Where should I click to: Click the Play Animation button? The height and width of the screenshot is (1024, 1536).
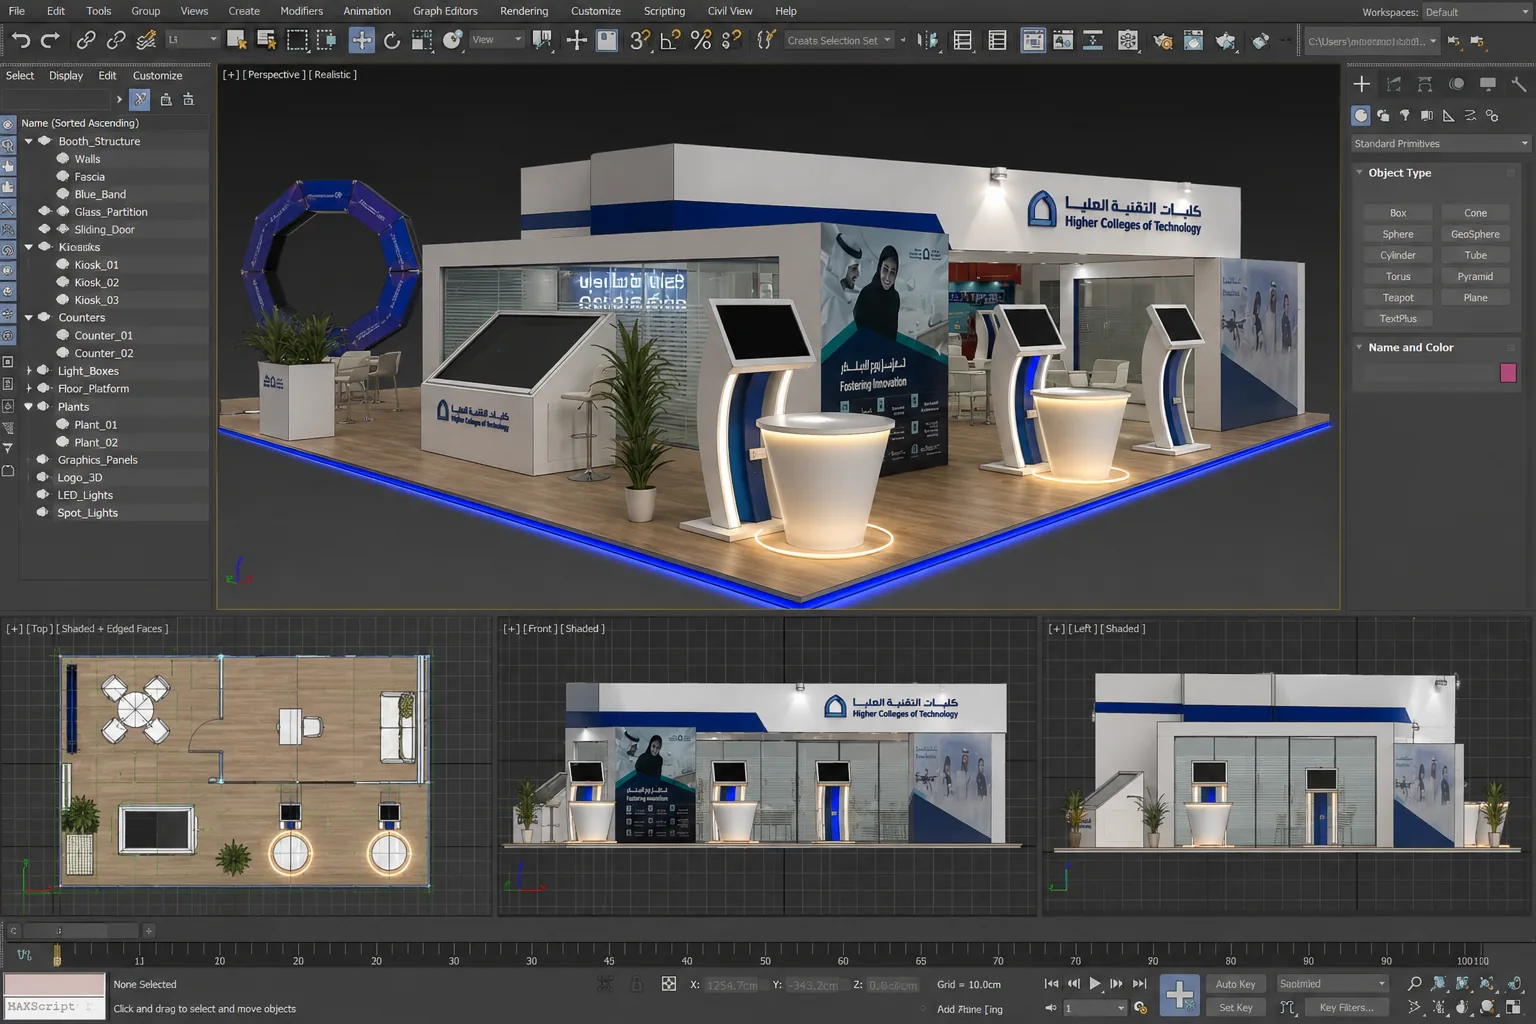coord(1095,984)
